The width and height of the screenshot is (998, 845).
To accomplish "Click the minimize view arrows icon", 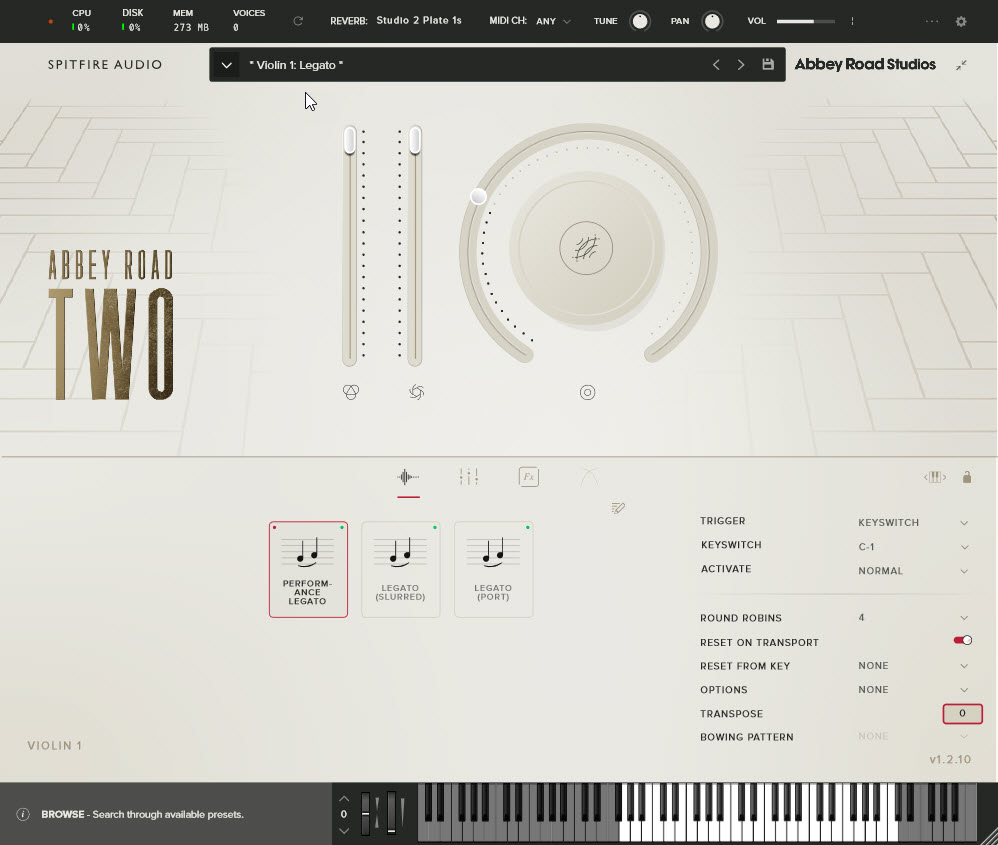I will click(x=961, y=65).
